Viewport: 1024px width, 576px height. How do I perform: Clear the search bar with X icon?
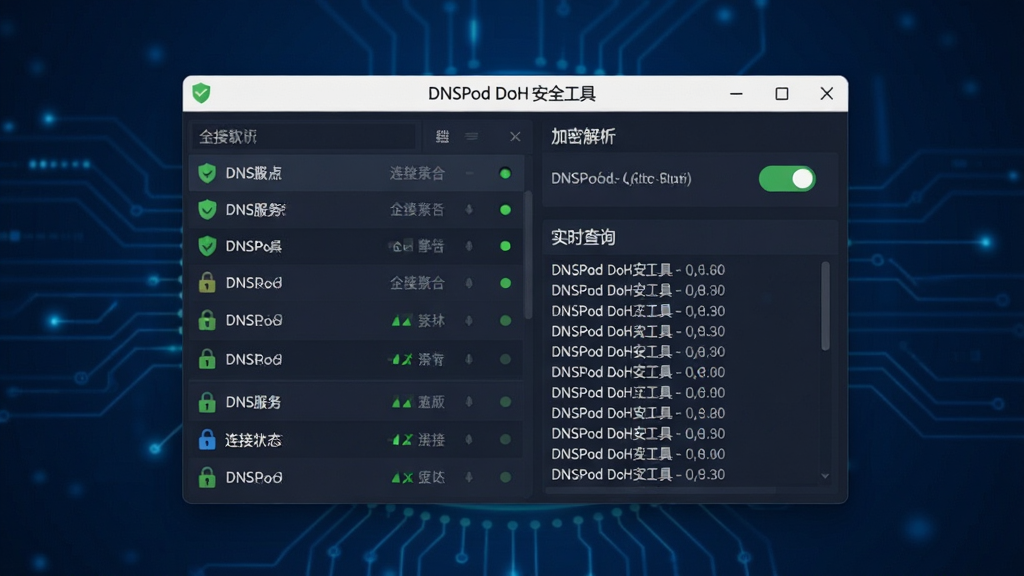coord(515,136)
